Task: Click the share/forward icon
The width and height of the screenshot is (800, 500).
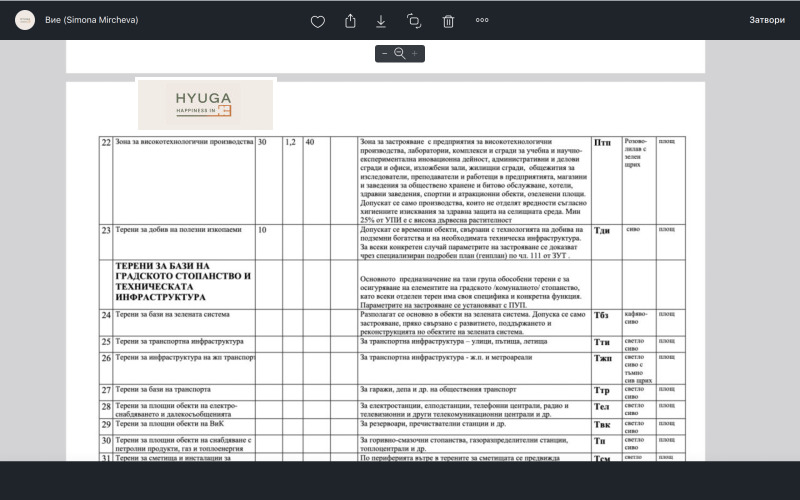Action: [350, 20]
